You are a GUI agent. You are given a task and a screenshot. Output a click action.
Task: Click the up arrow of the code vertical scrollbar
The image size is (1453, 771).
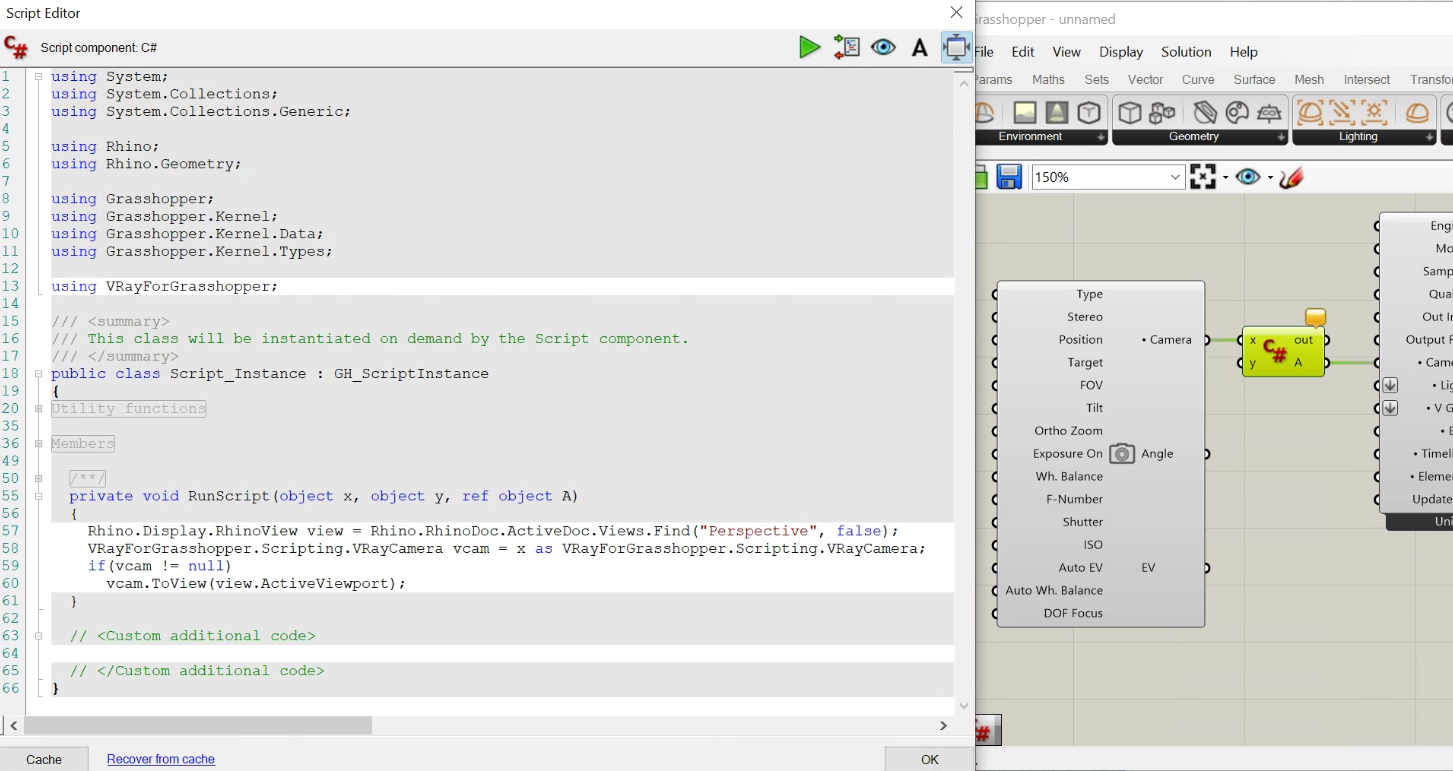point(964,84)
